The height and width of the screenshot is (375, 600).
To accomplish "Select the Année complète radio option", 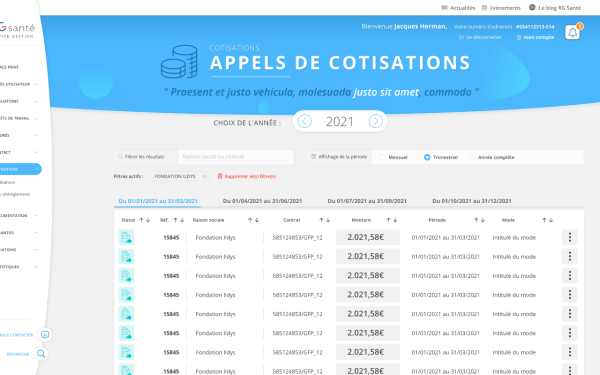I will pyautogui.click(x=472, y=157).
